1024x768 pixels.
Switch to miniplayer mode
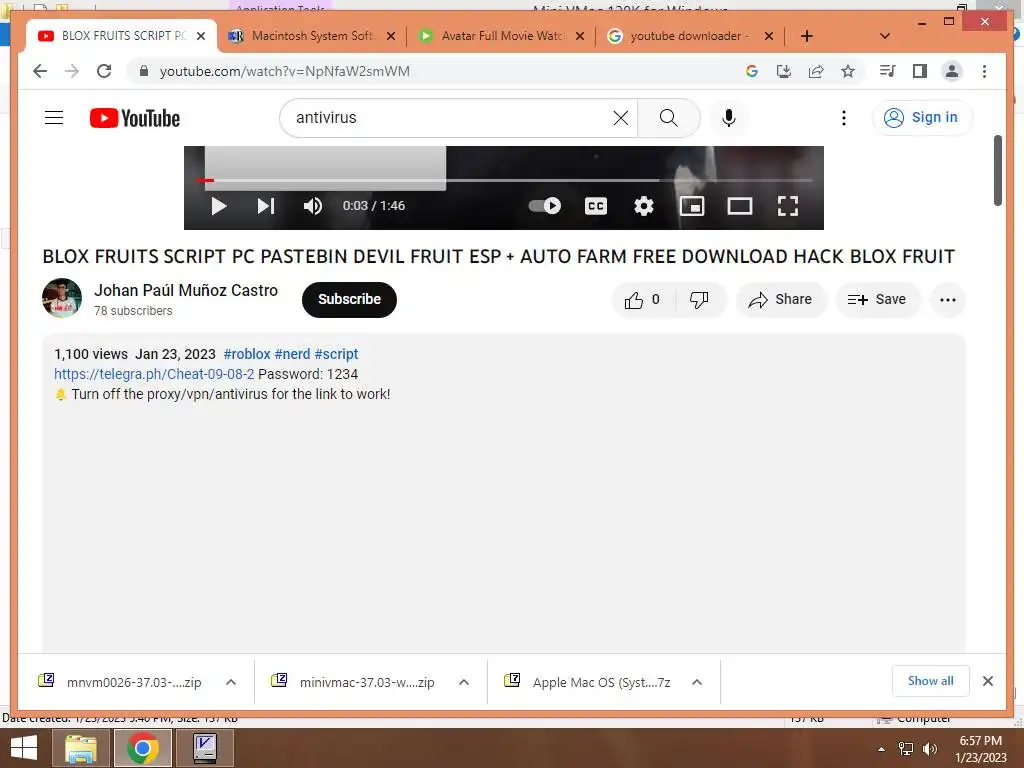(x=692, y=206)
